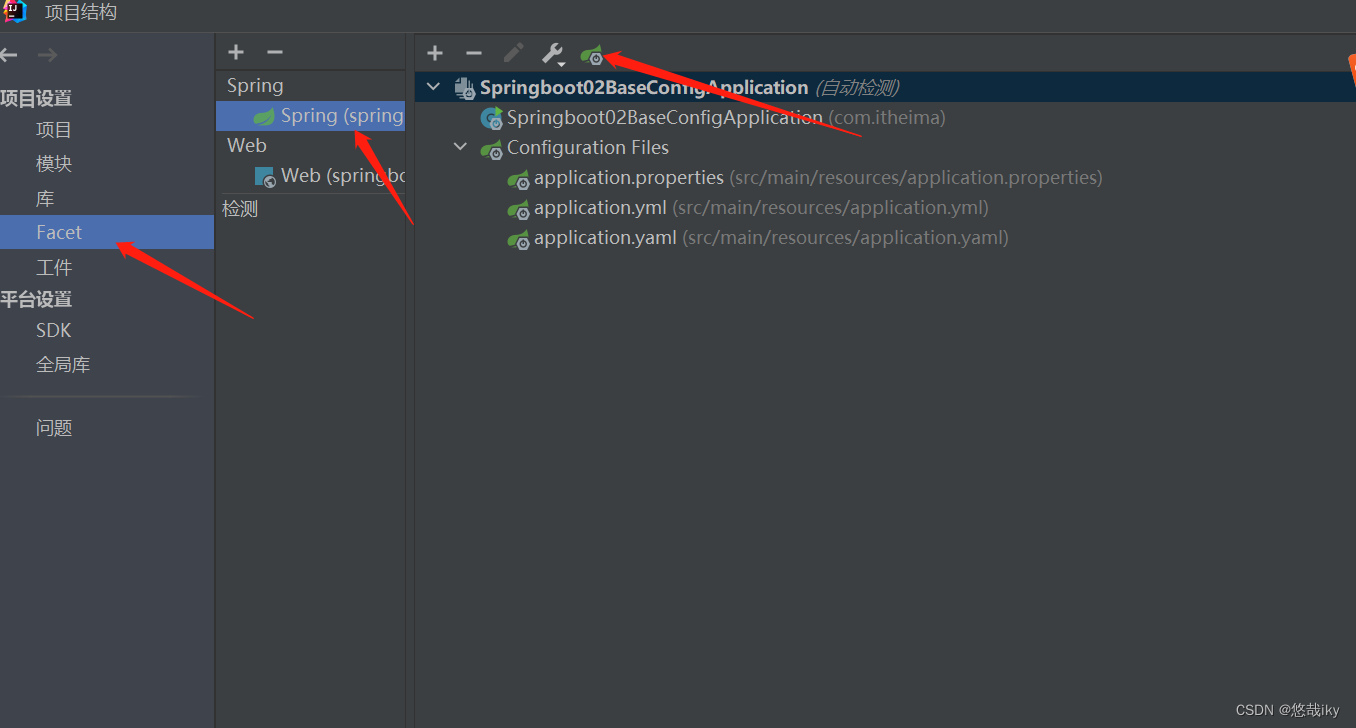Click the IntelliJ IDEA logo icon
This screenshot has width=1356, height=728.
14,11
